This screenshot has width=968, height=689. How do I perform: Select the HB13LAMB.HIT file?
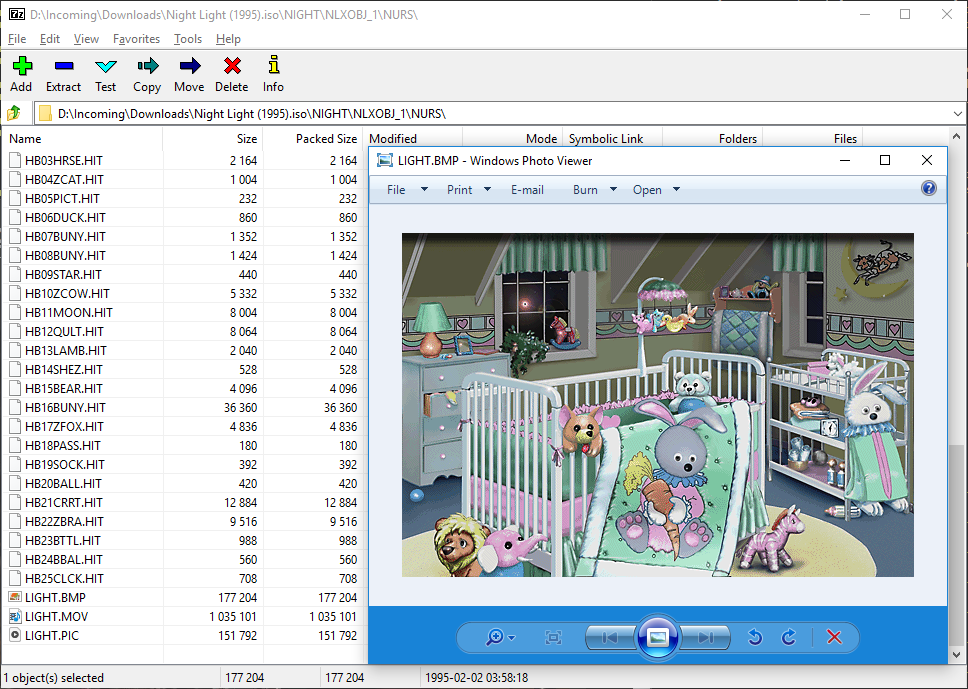point(65,351)
